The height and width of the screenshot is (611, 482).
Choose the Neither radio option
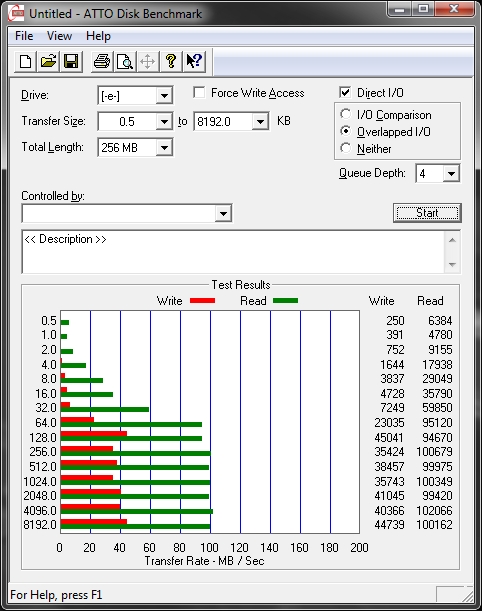pos(345,148)
